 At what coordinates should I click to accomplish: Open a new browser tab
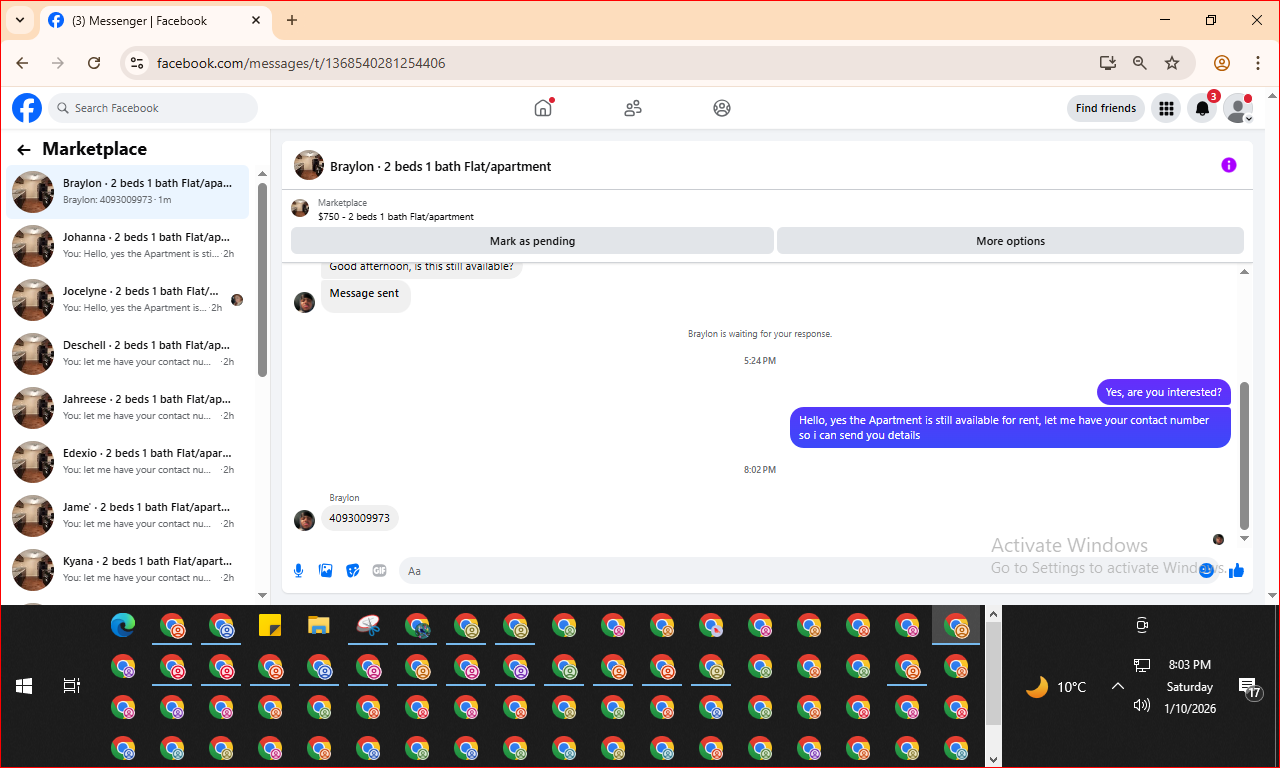[292, 20]
